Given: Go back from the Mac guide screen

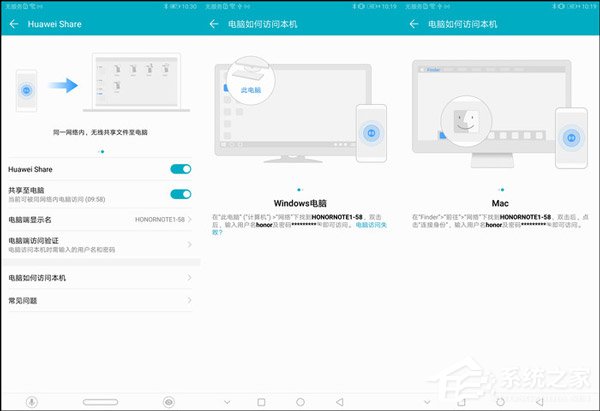Looking at the screenshot, I should click(x=413, y=22).
